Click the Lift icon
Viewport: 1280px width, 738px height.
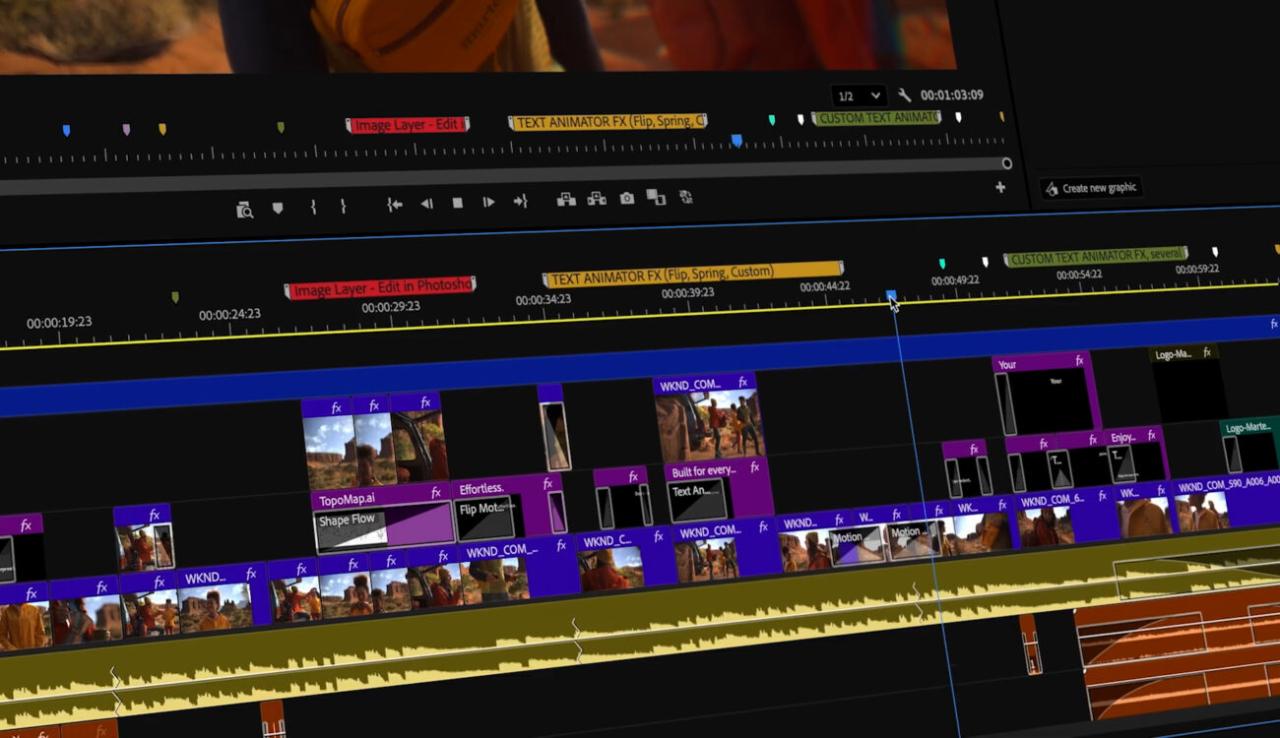click(565, 199)
